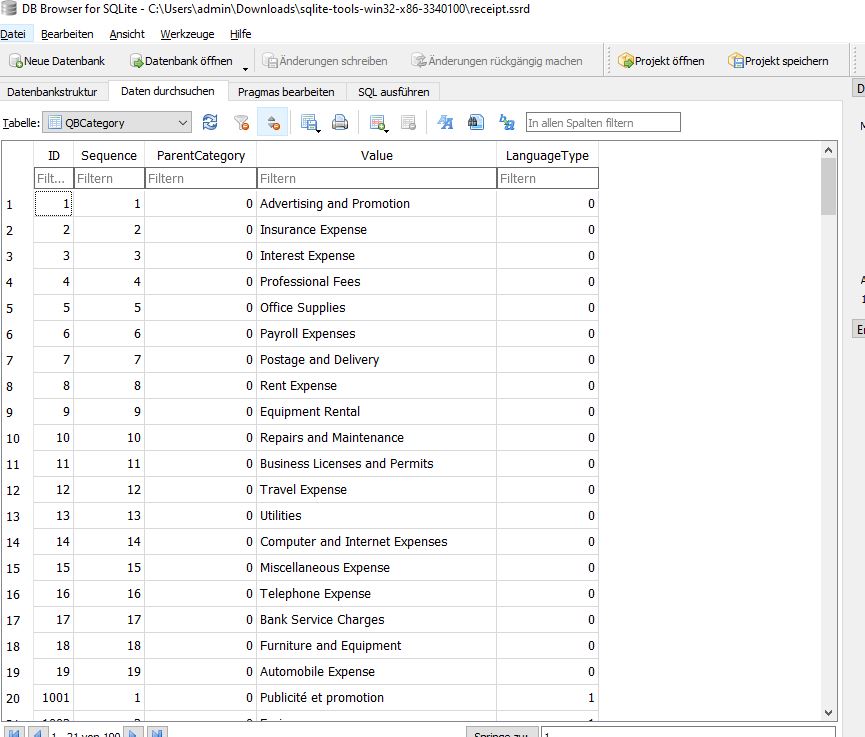Image resolution: width=865 pixels, height=737 pixels.
Task: Click the Projekt speichern button
Action: pos(782,60)
